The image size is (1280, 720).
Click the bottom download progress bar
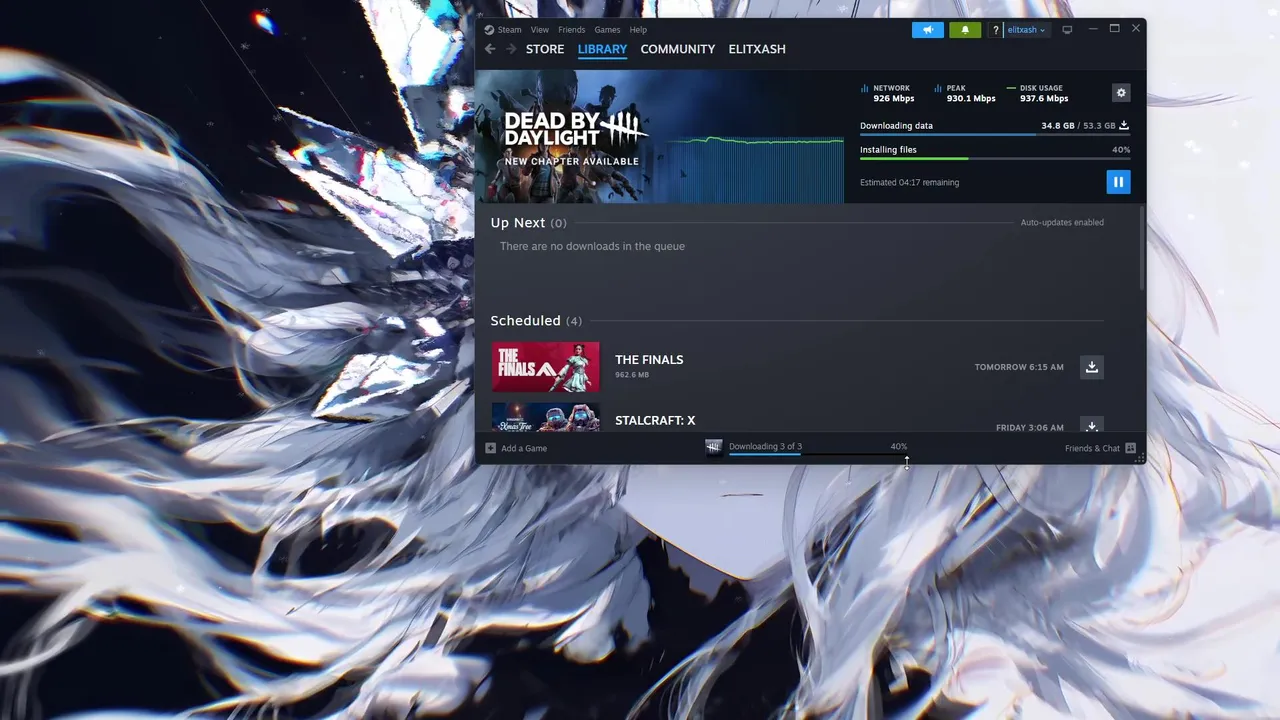pyautogui.click(x=818, y=454)
